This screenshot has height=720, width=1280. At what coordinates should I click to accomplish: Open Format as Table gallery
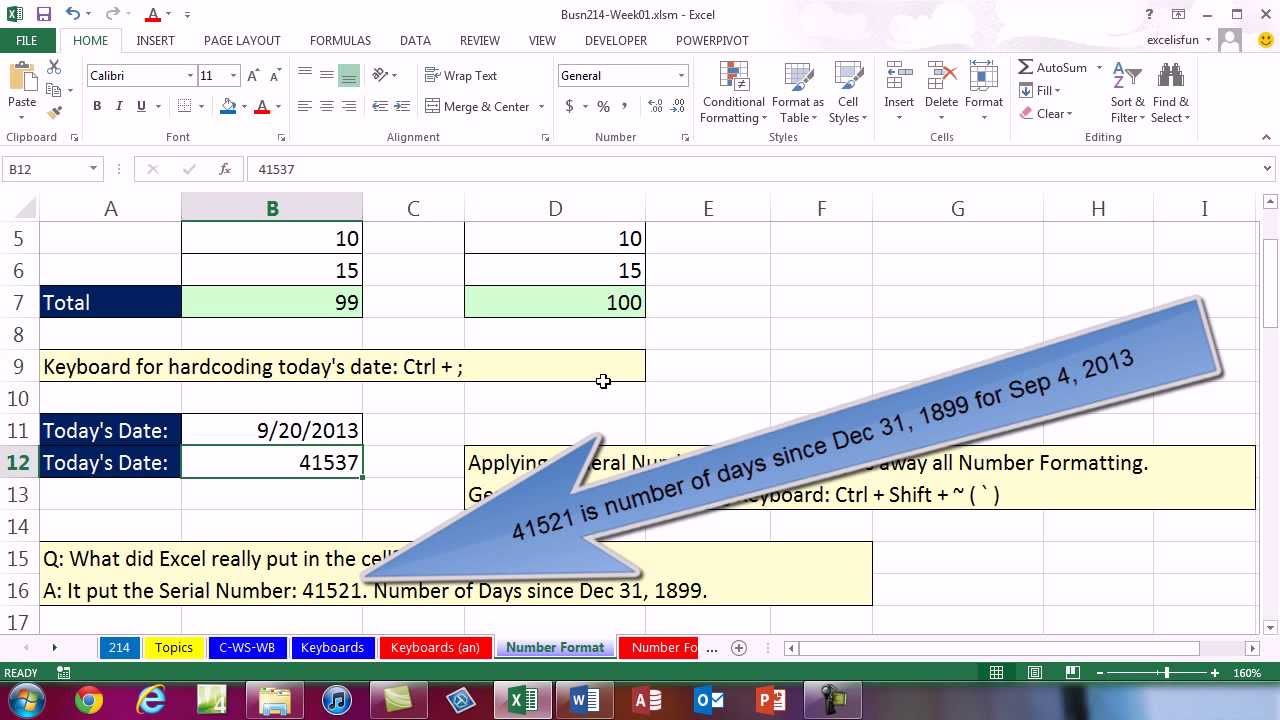tap(797, 93)
